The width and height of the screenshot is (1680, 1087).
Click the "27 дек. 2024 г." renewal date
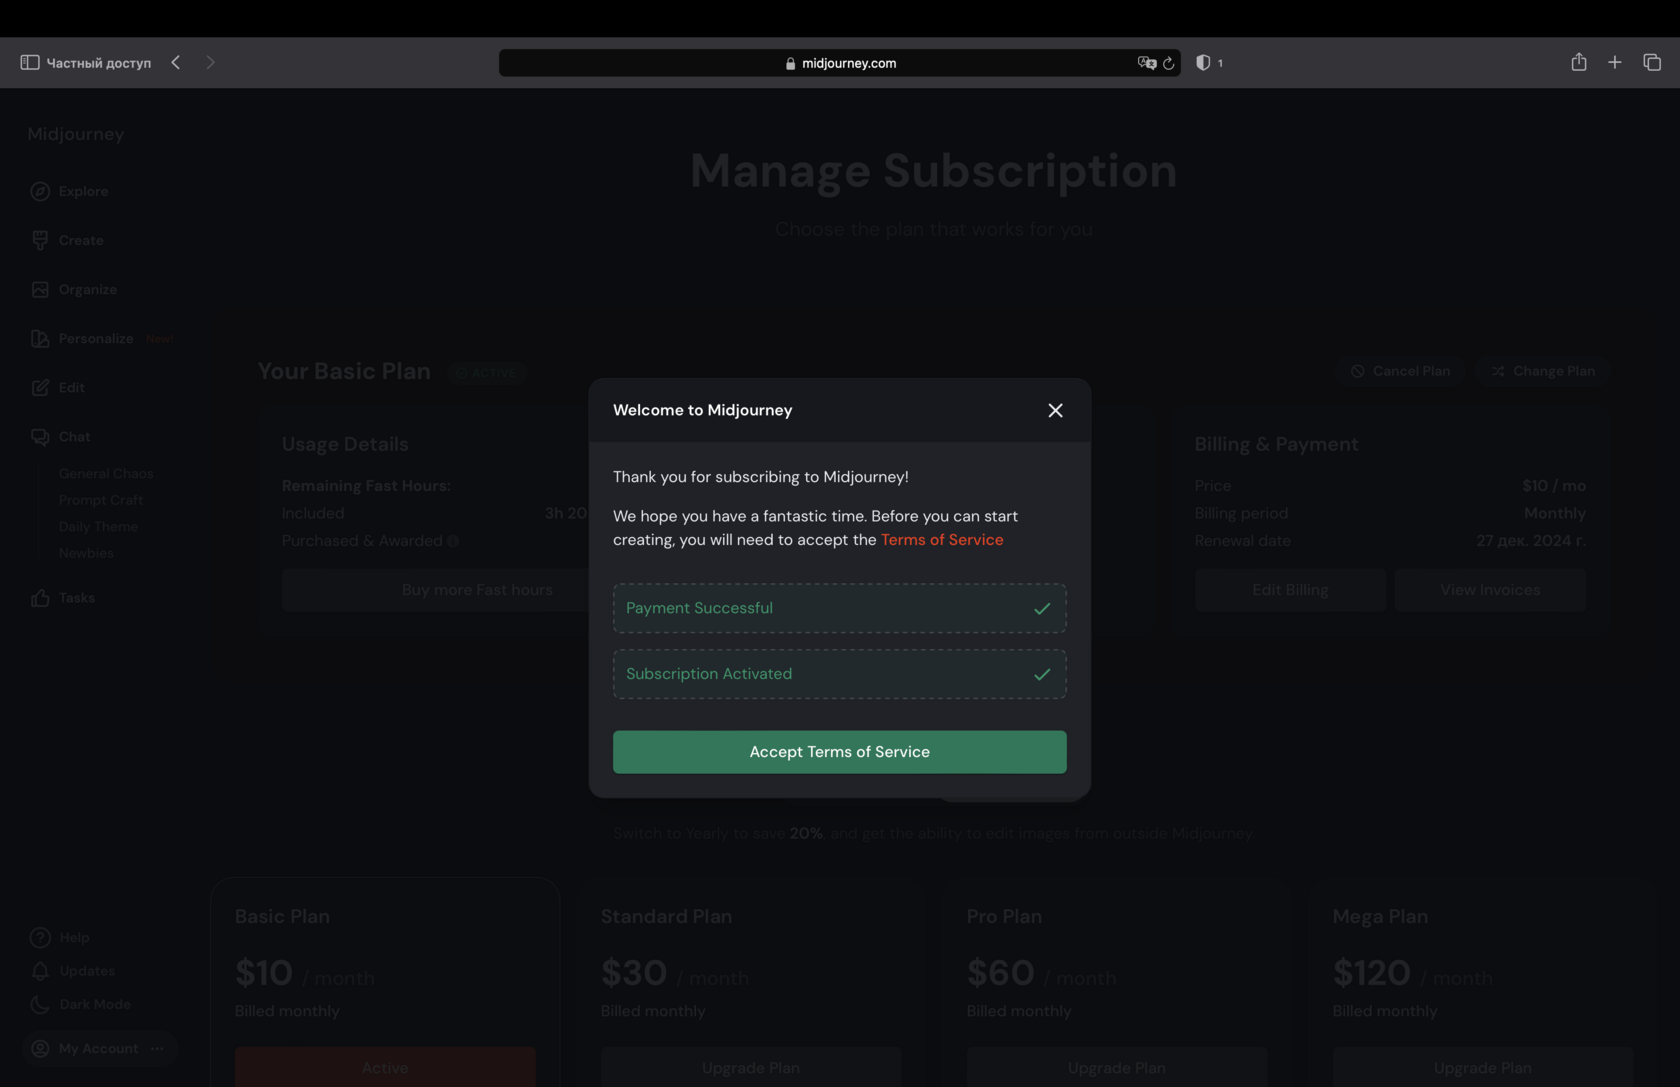(x=1531, y=541)
